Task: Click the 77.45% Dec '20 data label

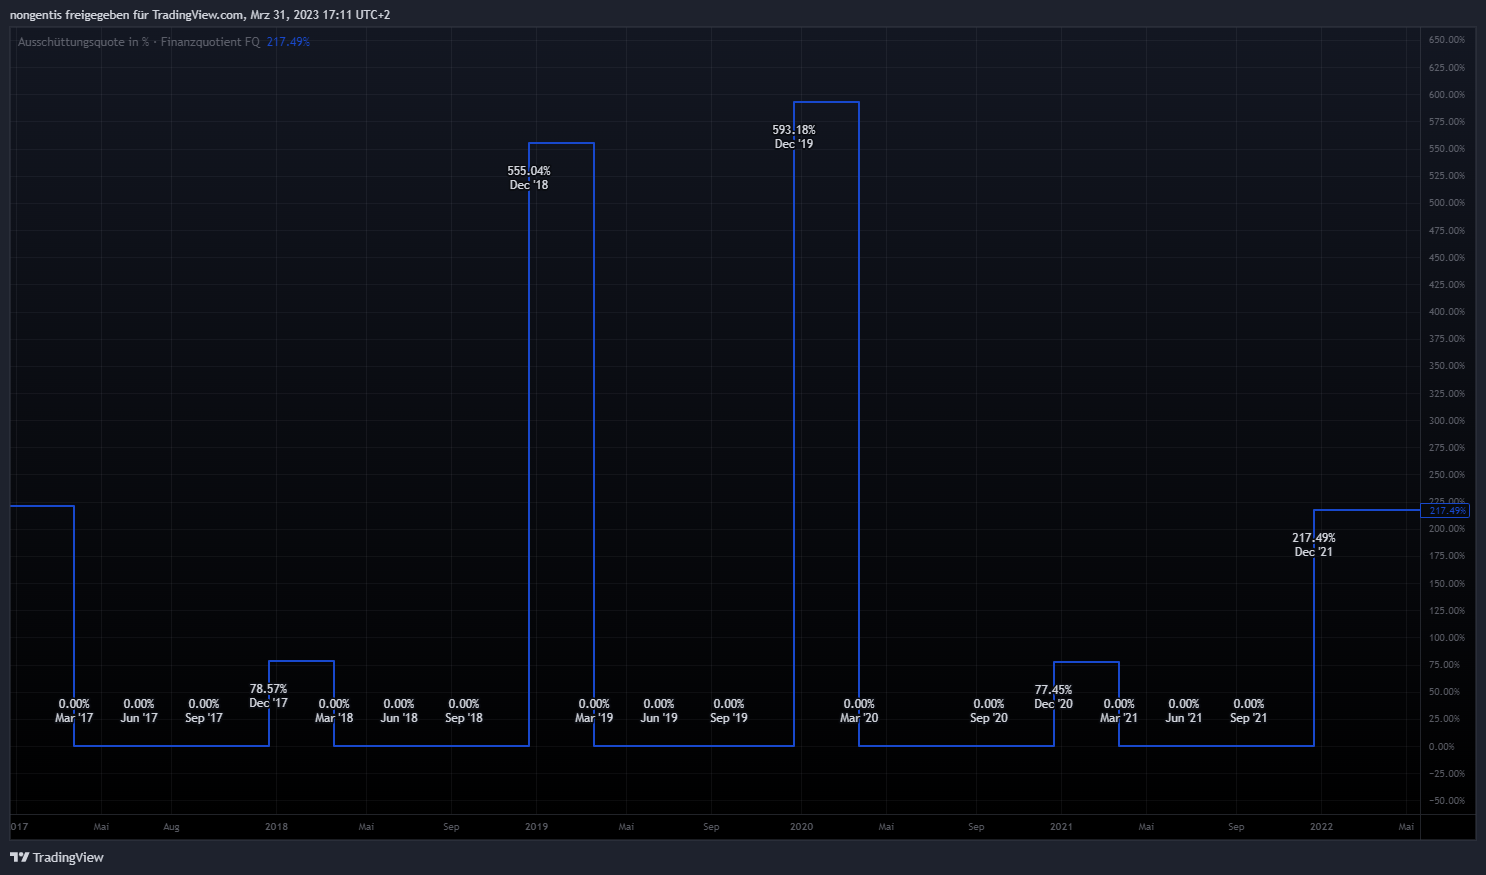Action: [1053, 697]
